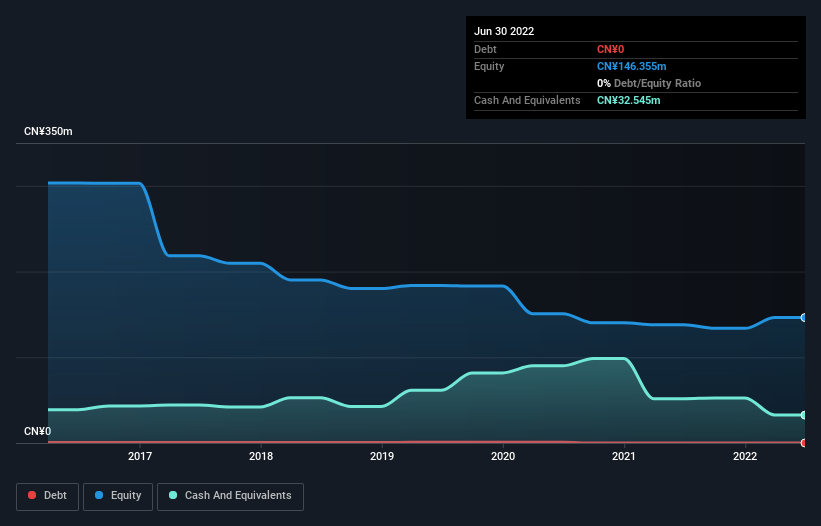The height and width of the screenshot is (526, 821).
Task: Click the tooltip's Cash And Equivalents row label
Action: click(527, 100)
